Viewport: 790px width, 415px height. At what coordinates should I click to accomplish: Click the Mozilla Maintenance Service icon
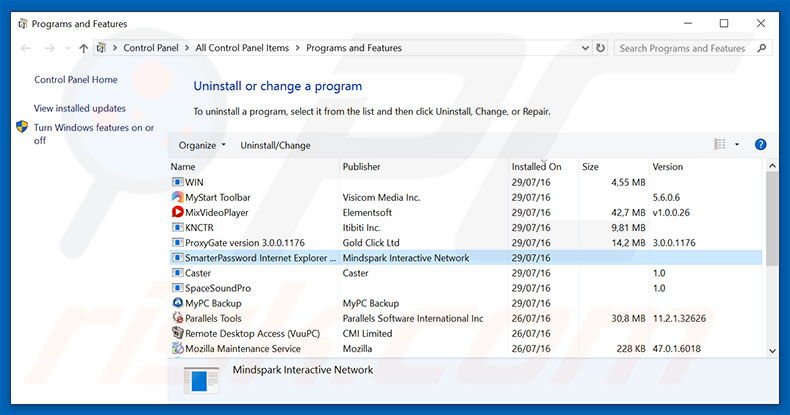177,348
